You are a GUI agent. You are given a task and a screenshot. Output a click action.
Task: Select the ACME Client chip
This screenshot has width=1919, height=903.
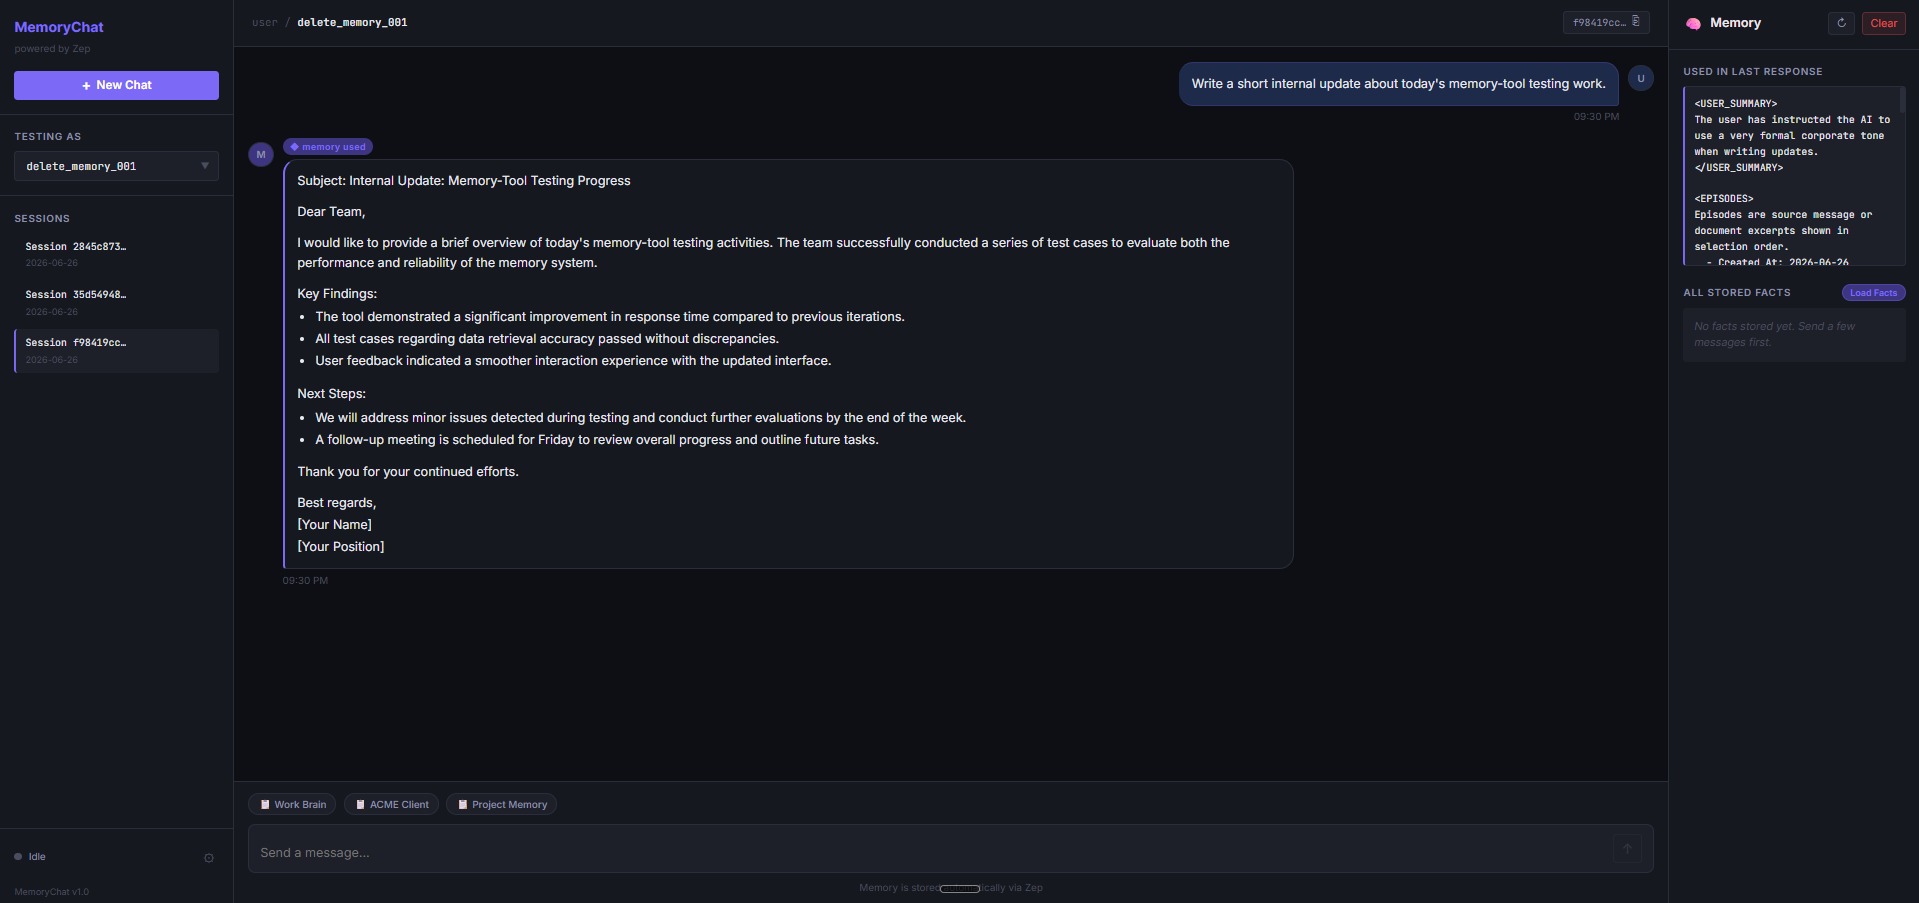tap(391, 804)
